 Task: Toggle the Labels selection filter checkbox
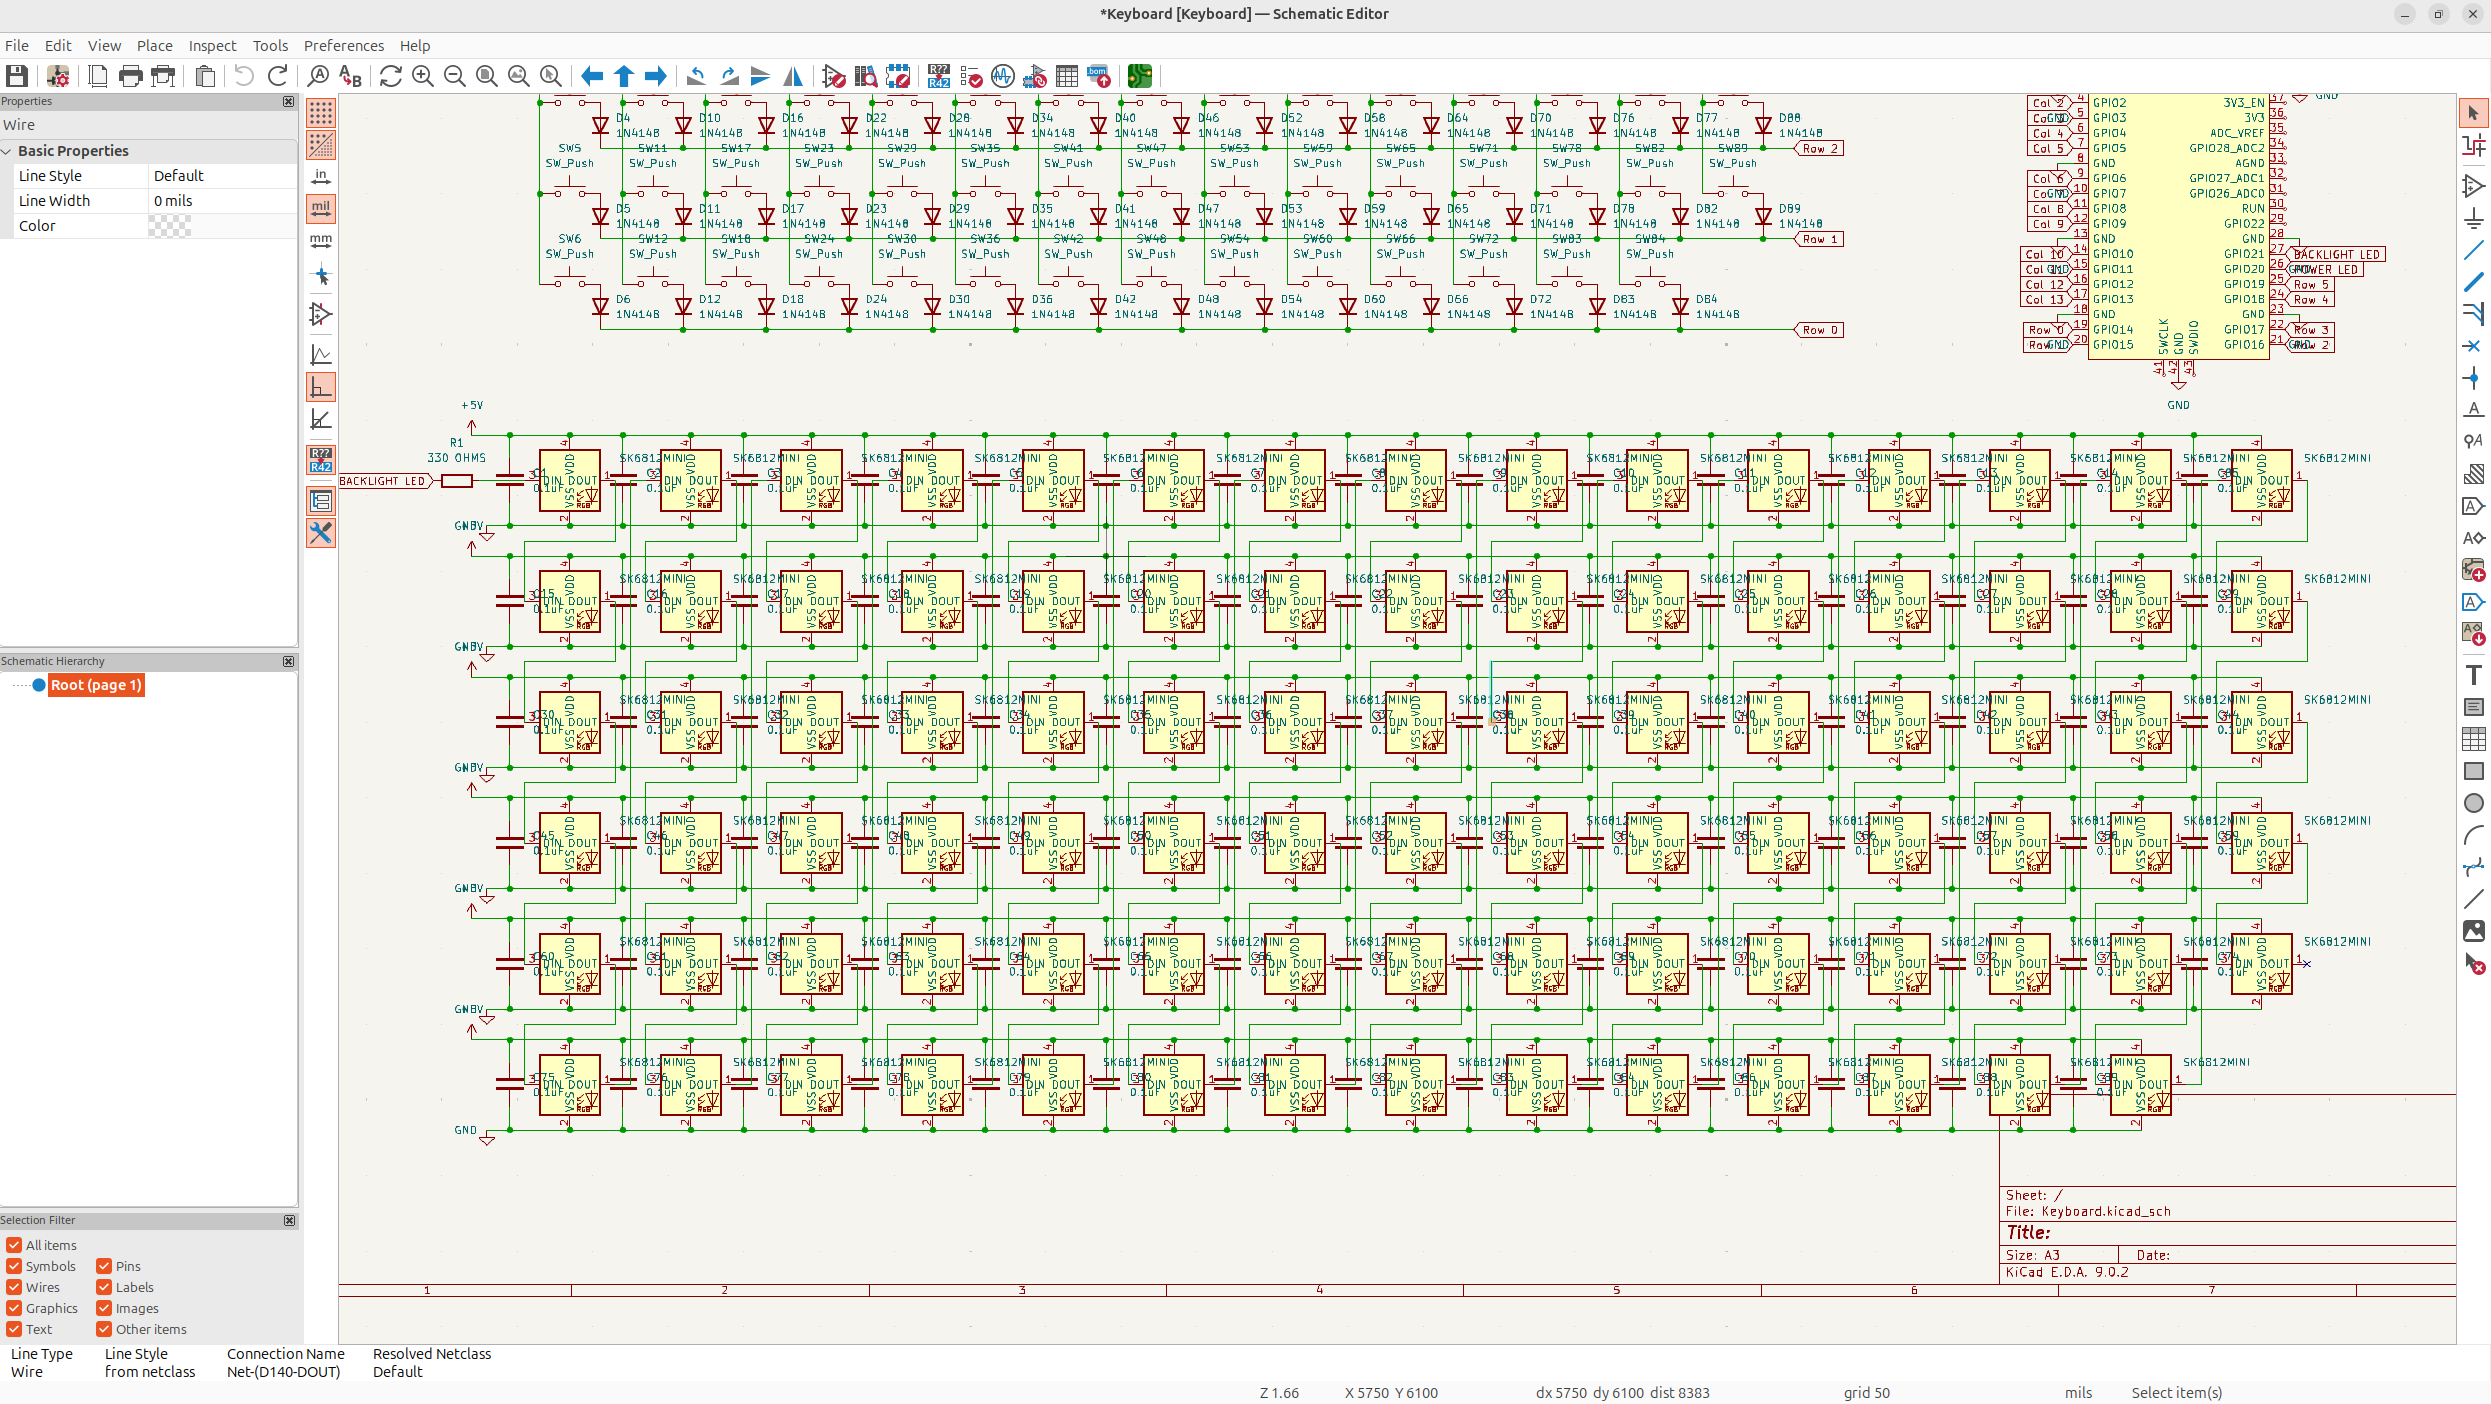tap(104, 1287)
